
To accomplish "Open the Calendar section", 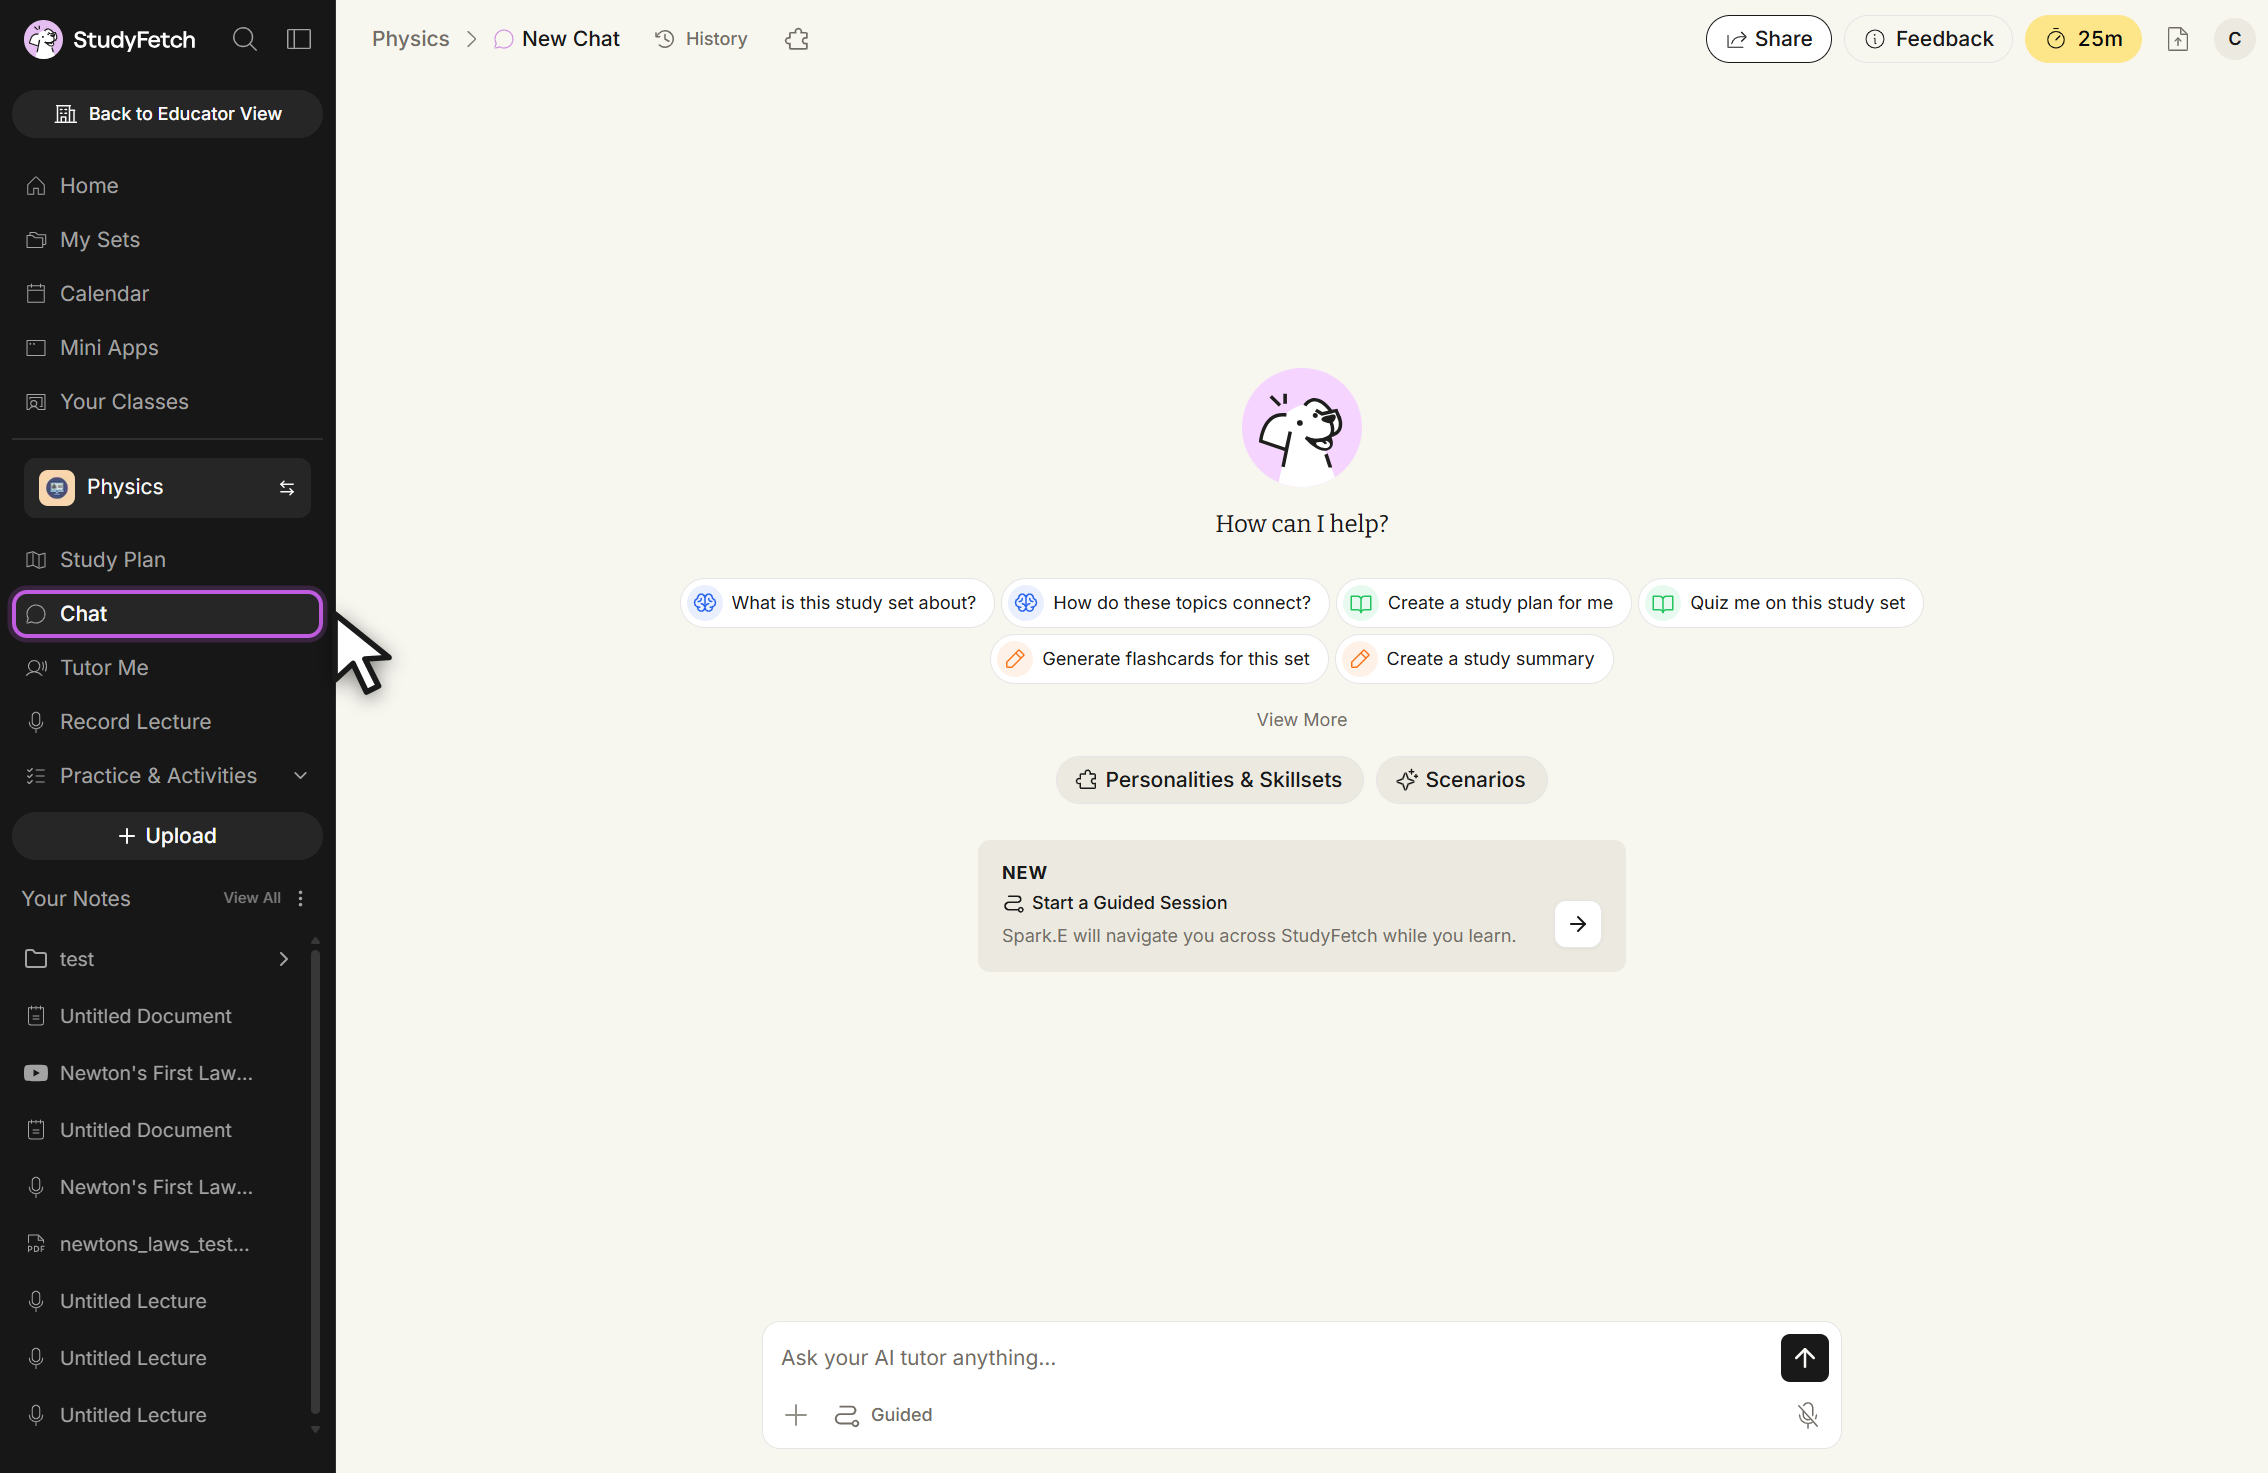I will pyautogui.click(x=167, y=294).
